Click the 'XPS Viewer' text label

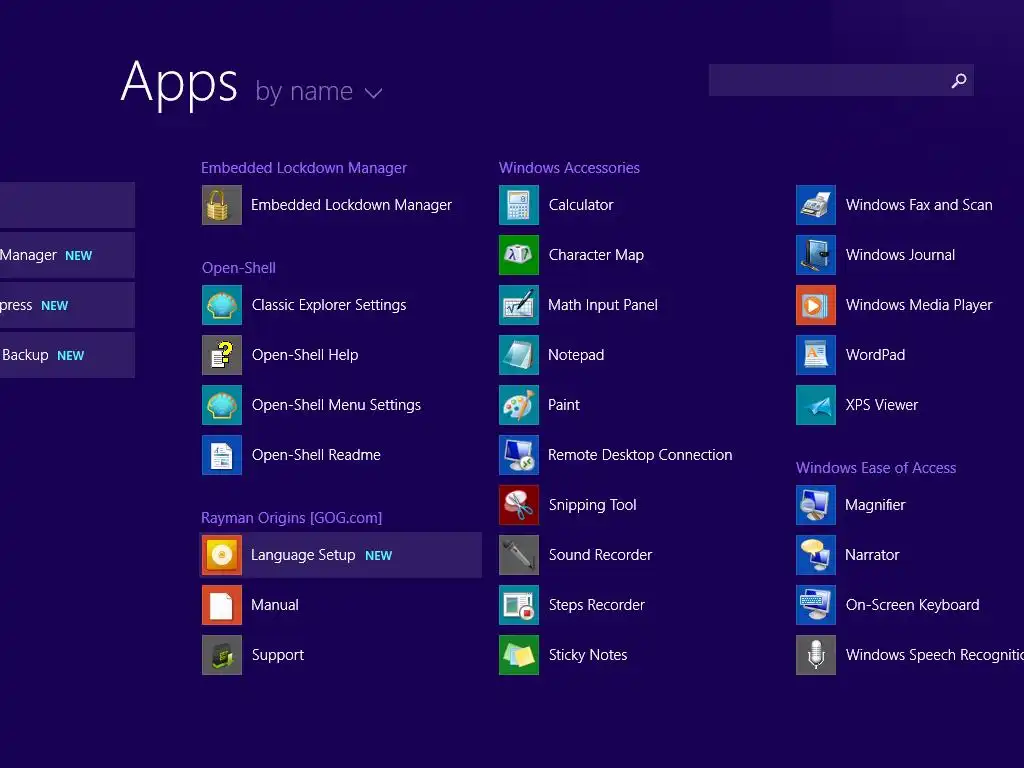(x=882, y=405)
